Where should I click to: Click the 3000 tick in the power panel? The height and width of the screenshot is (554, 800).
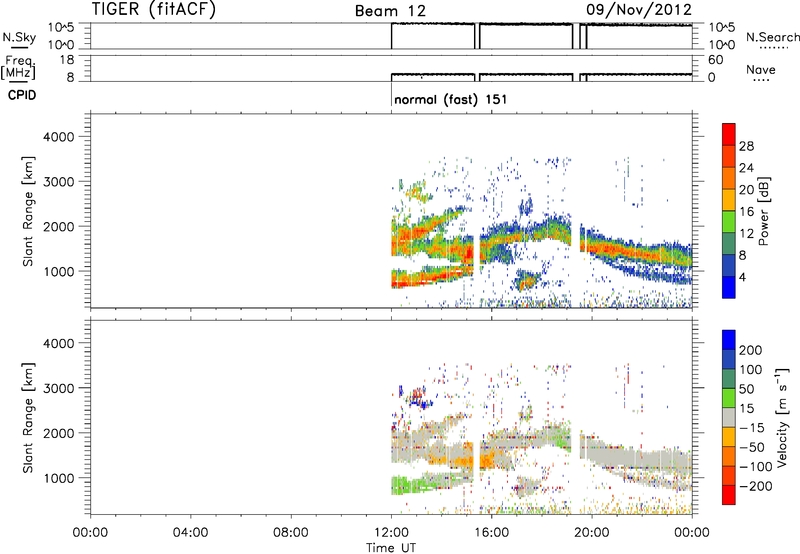click(59, 182)
